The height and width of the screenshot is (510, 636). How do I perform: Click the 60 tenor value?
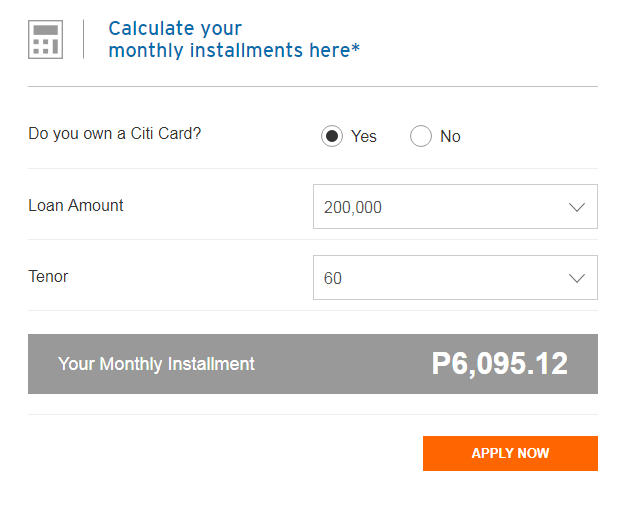pos(333,278)
